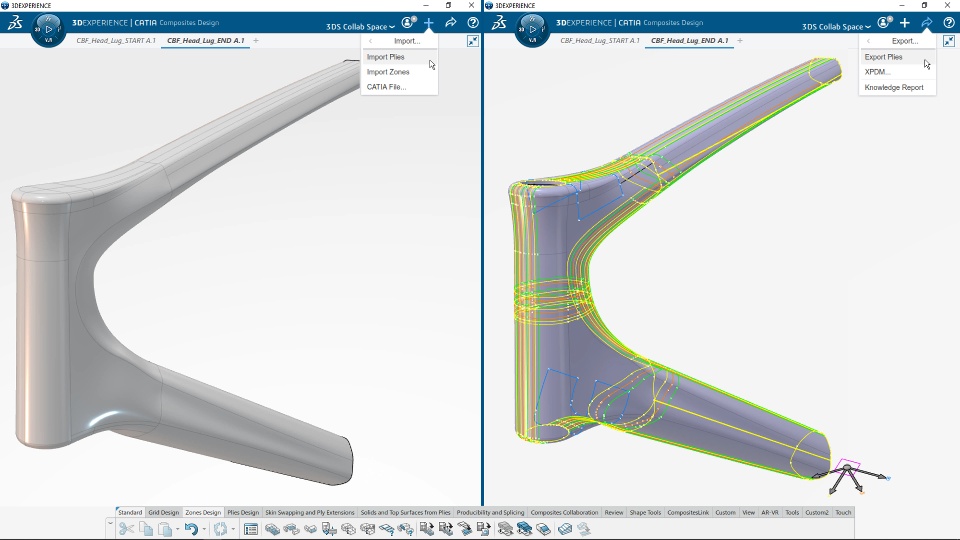Screen dimensions: 960x540
Task: Open the Zones Design tab
Action: pyautogui.click(x=203, y=512)
